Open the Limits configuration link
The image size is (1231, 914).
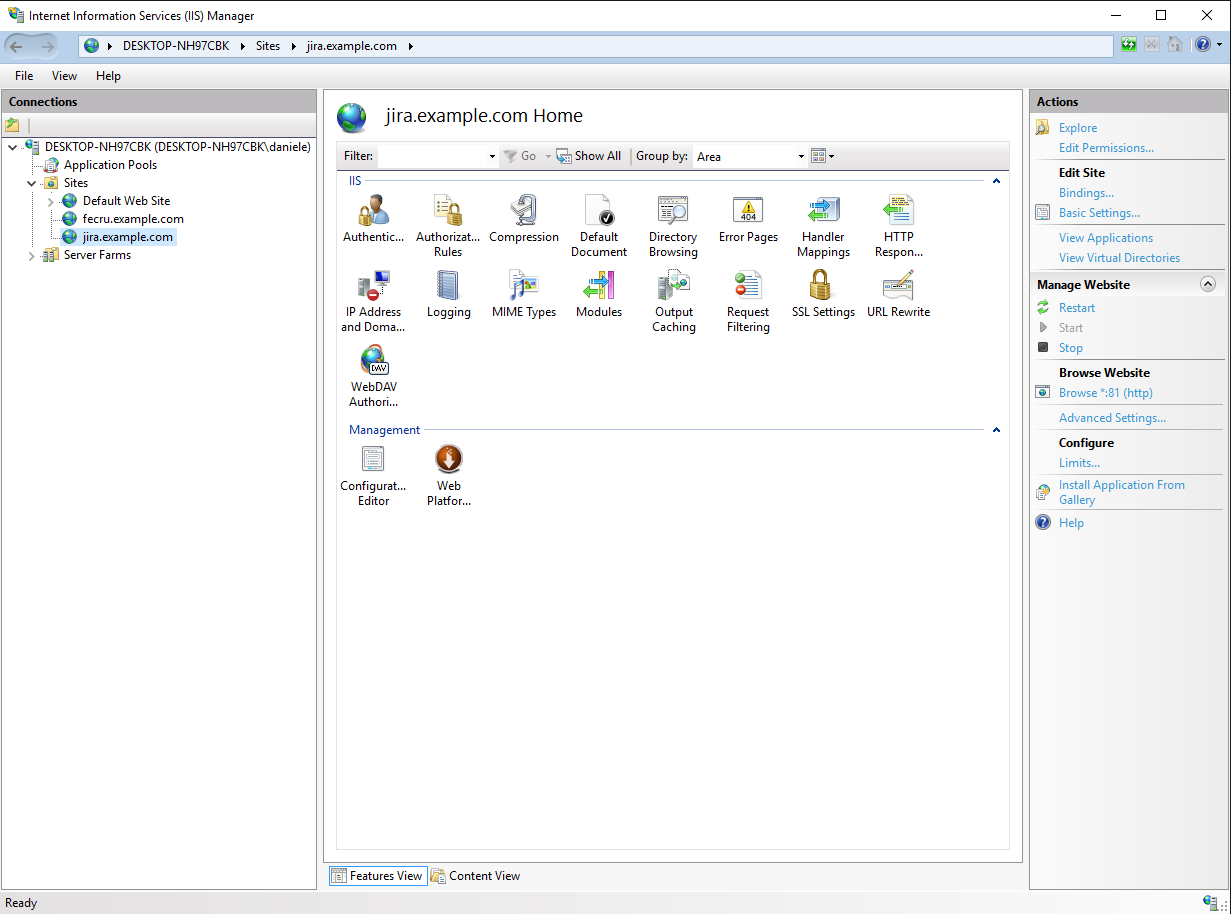[1079, 463]
